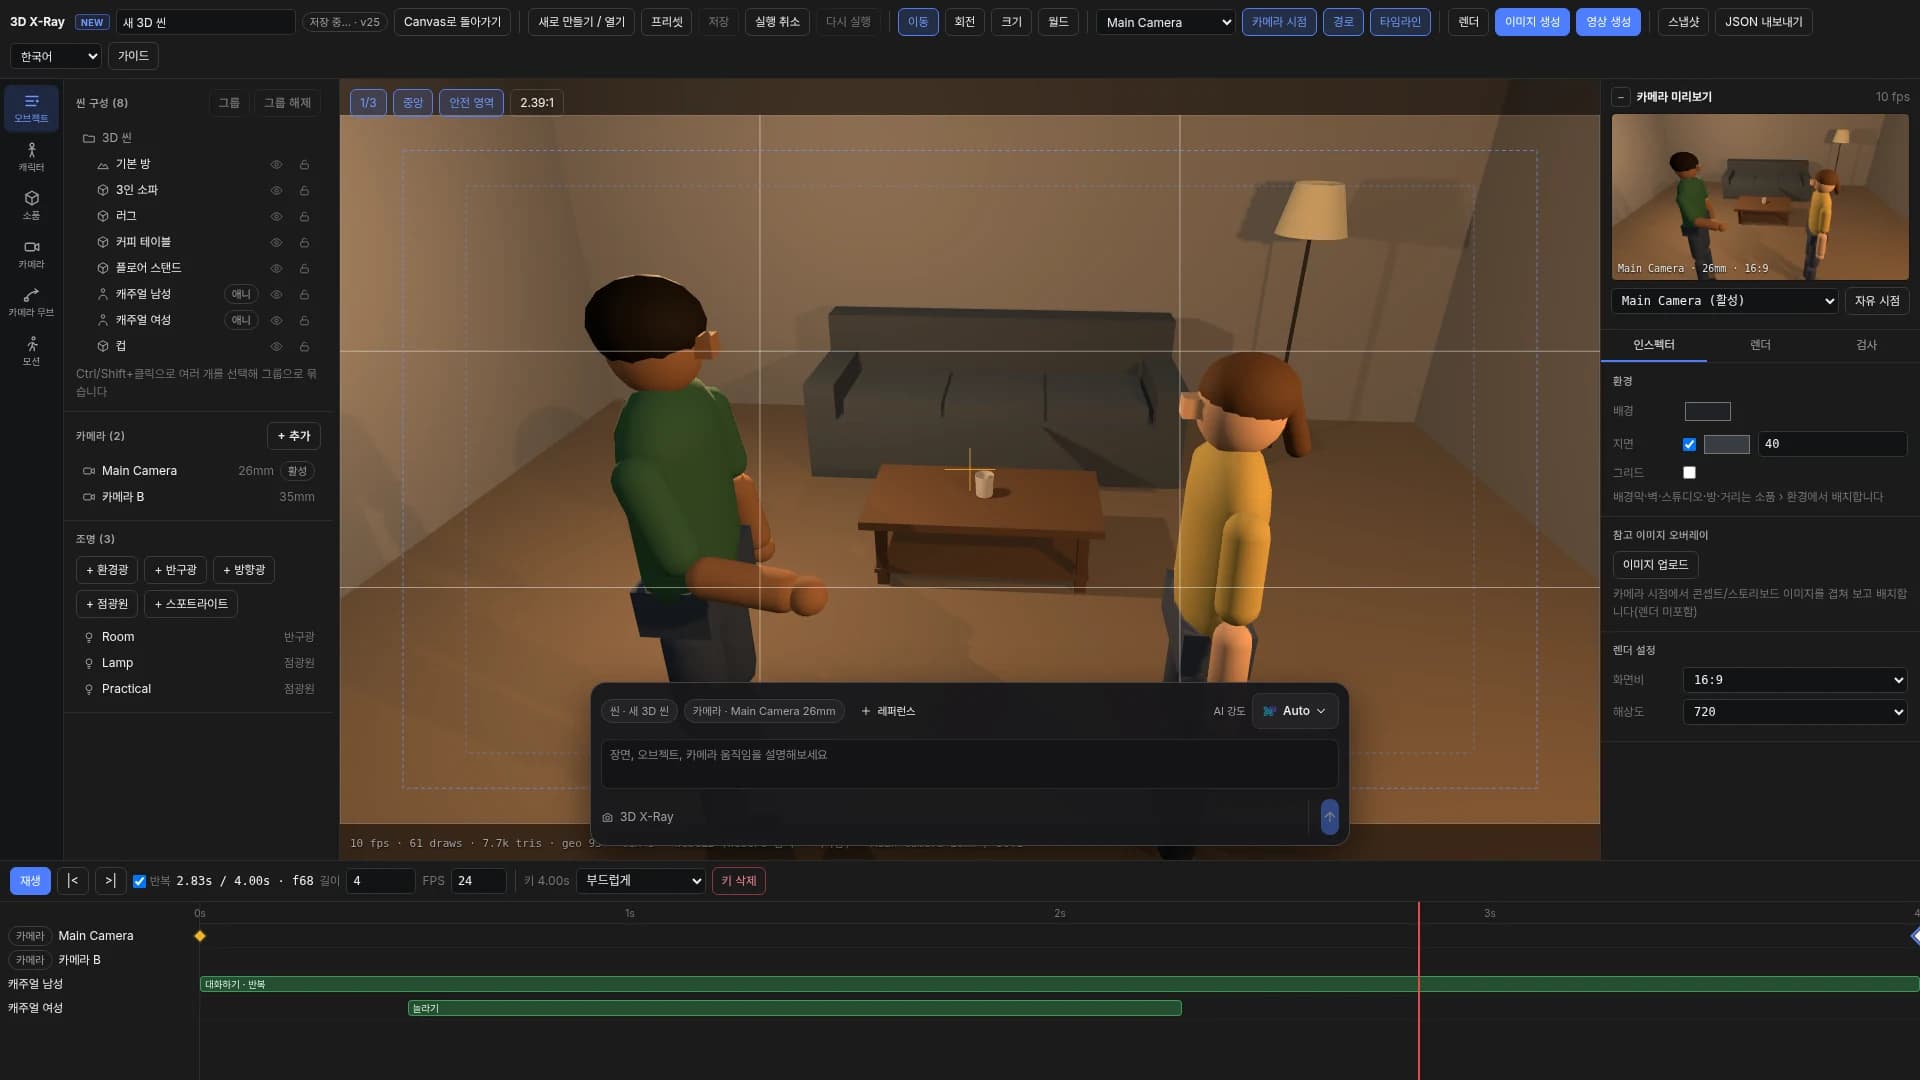
Task: Select the Main Camera start keyframe
Action: pyautogui.click(x=200, y=936)
